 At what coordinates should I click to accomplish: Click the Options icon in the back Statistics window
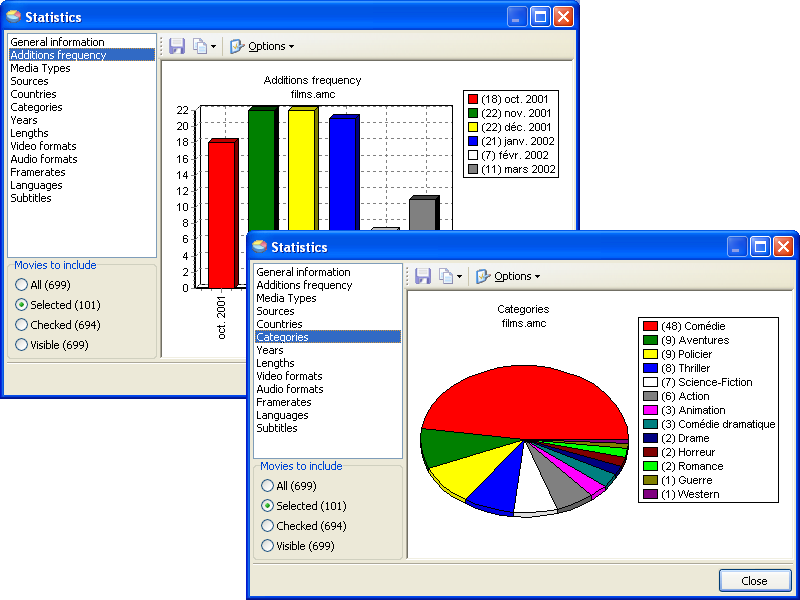coord(237,46)
